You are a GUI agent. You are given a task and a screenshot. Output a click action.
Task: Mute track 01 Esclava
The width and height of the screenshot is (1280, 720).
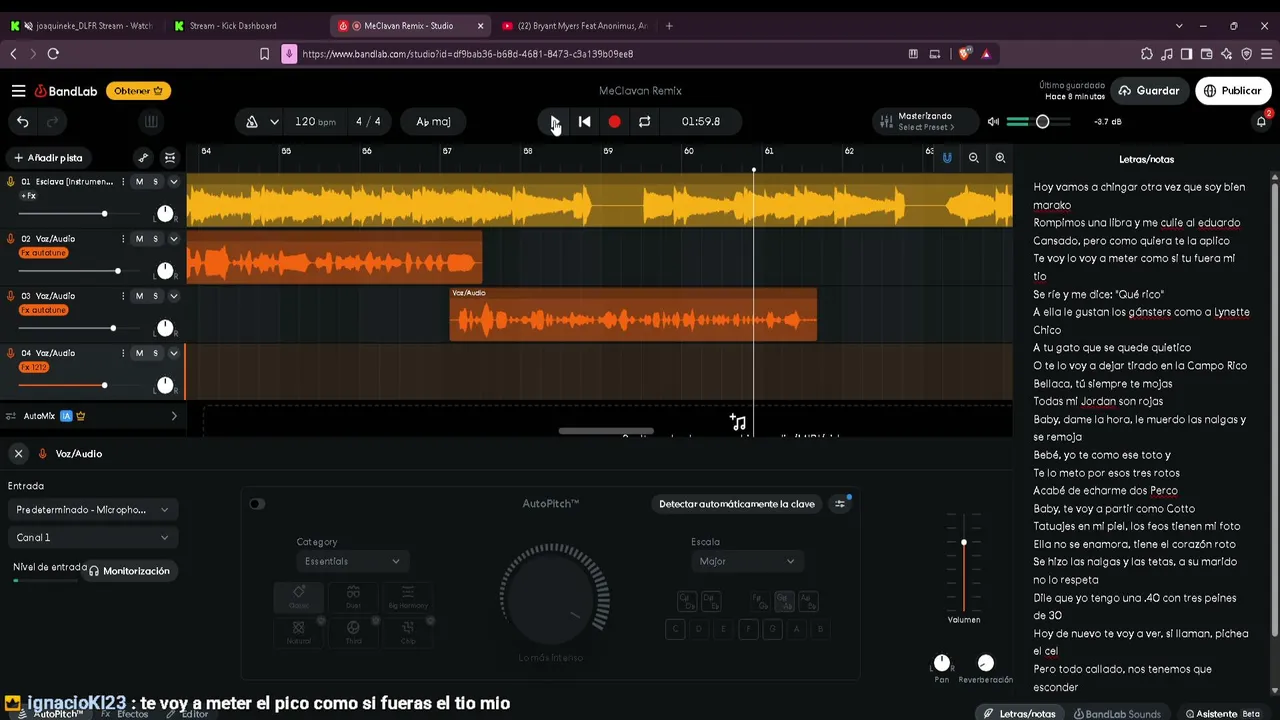[x=139, y=182]
